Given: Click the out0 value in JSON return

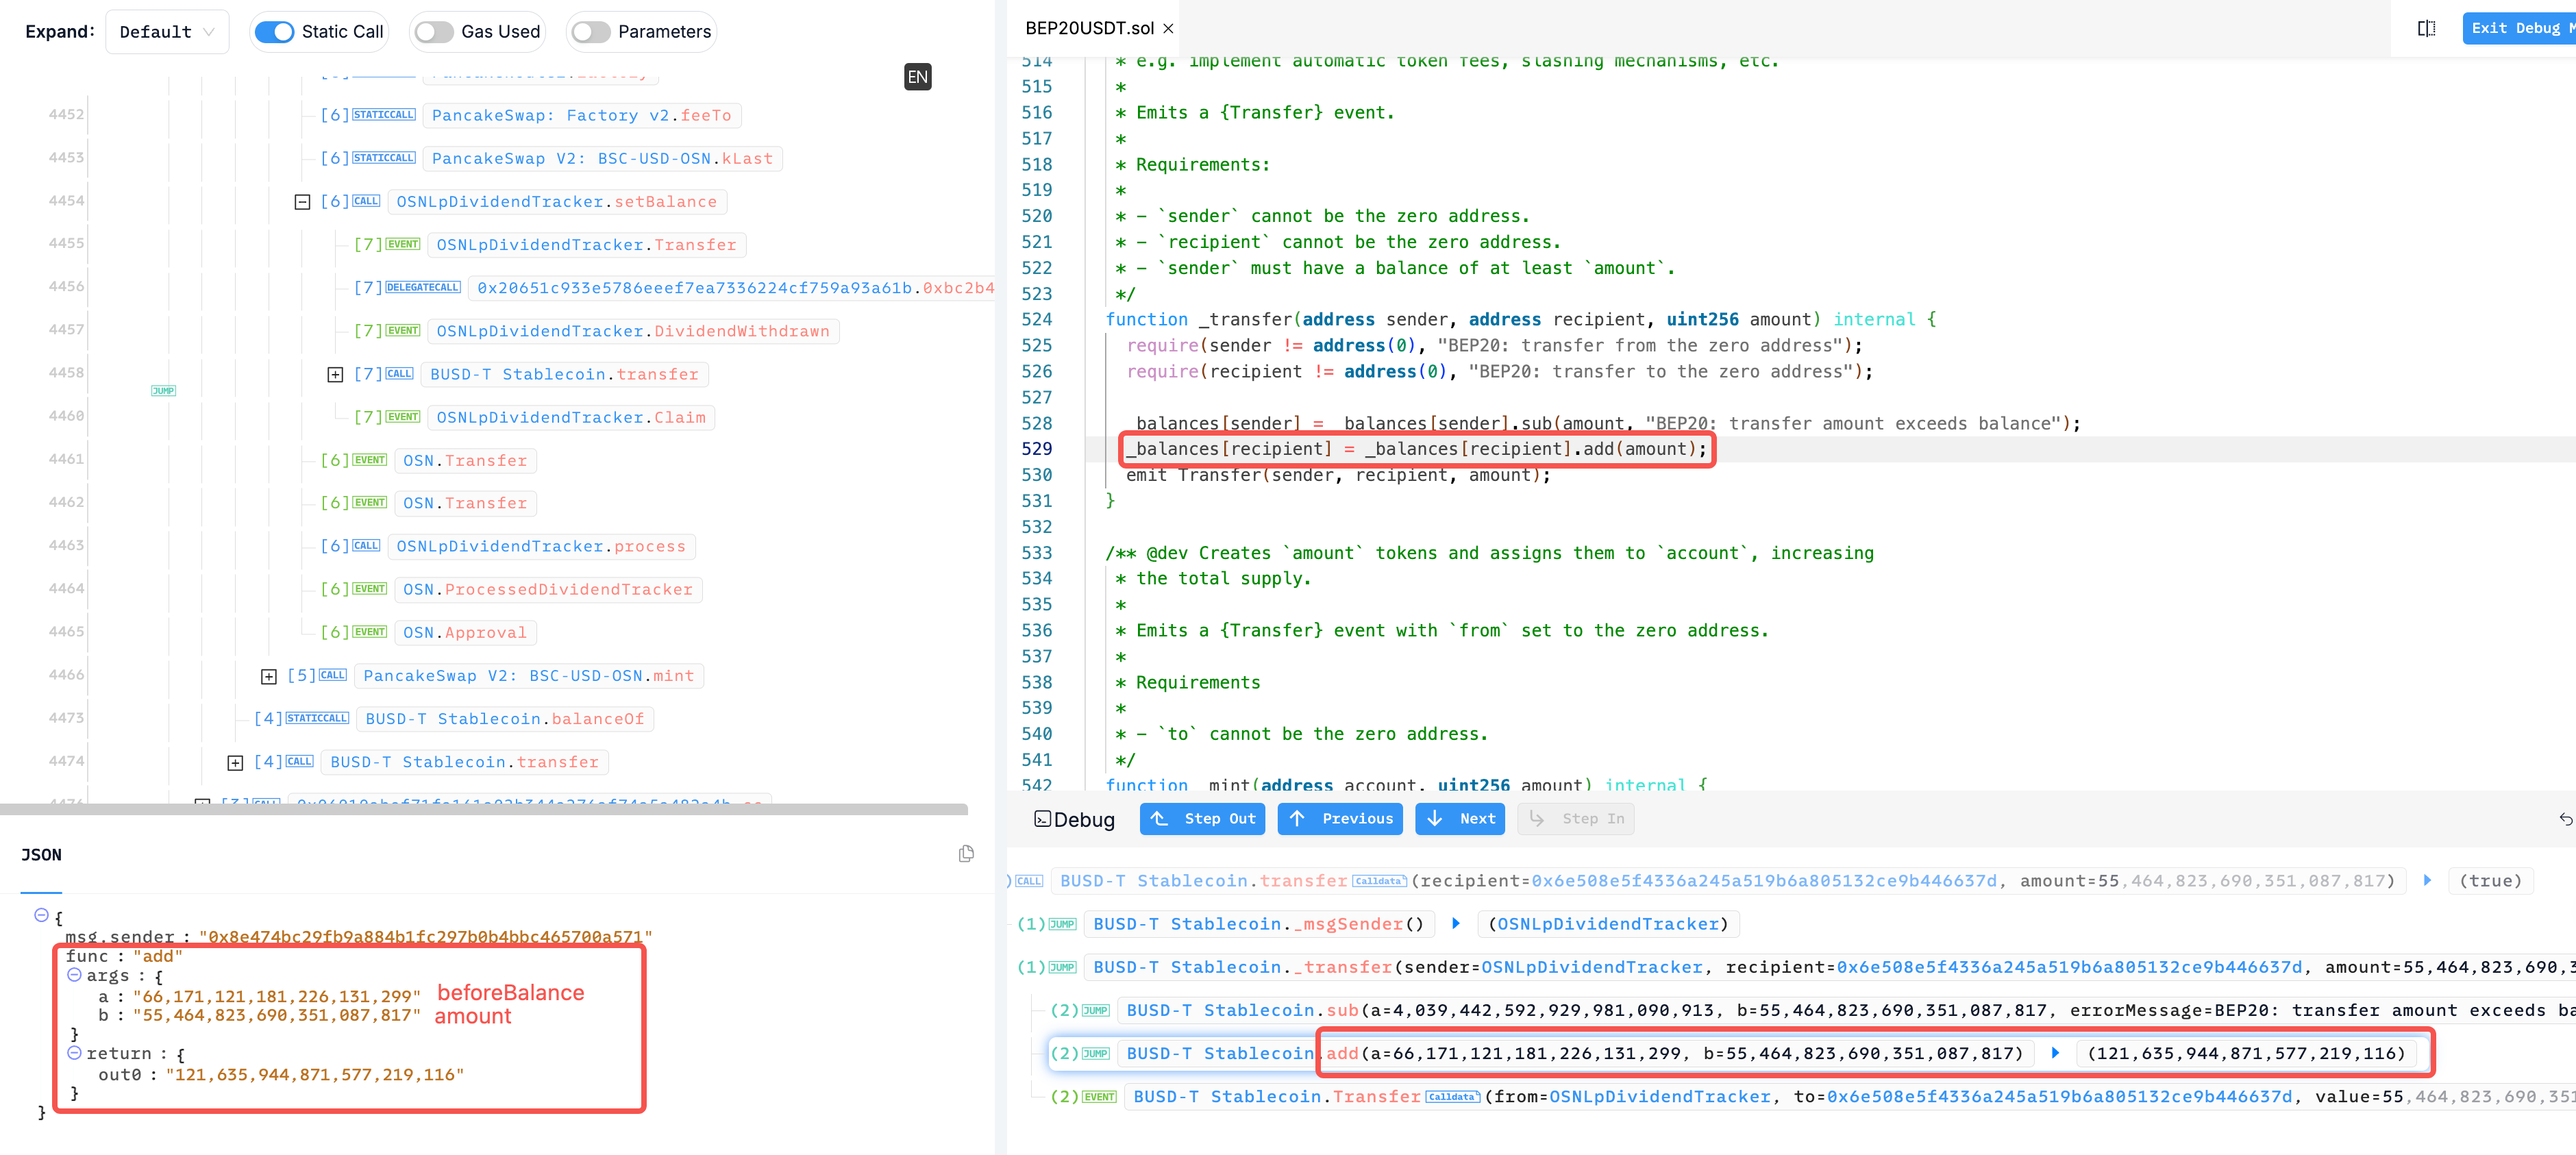Looking at the screenshot, I should [314, 1075].
